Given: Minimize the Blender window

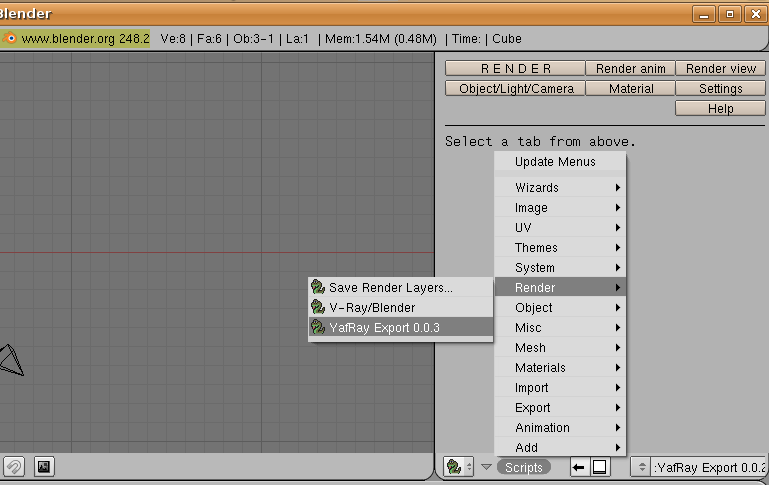Looking at the screenshot, I should [x=704, y=14].
